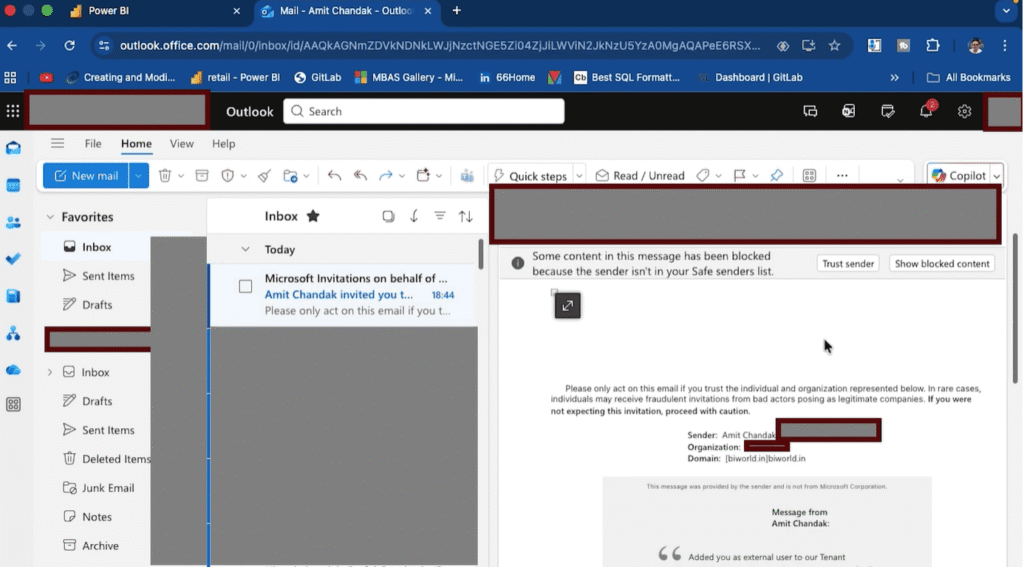Open the OneDrive cloud app in the sidebar
This screenshot has height=567, width=1024.
point(13,370)
